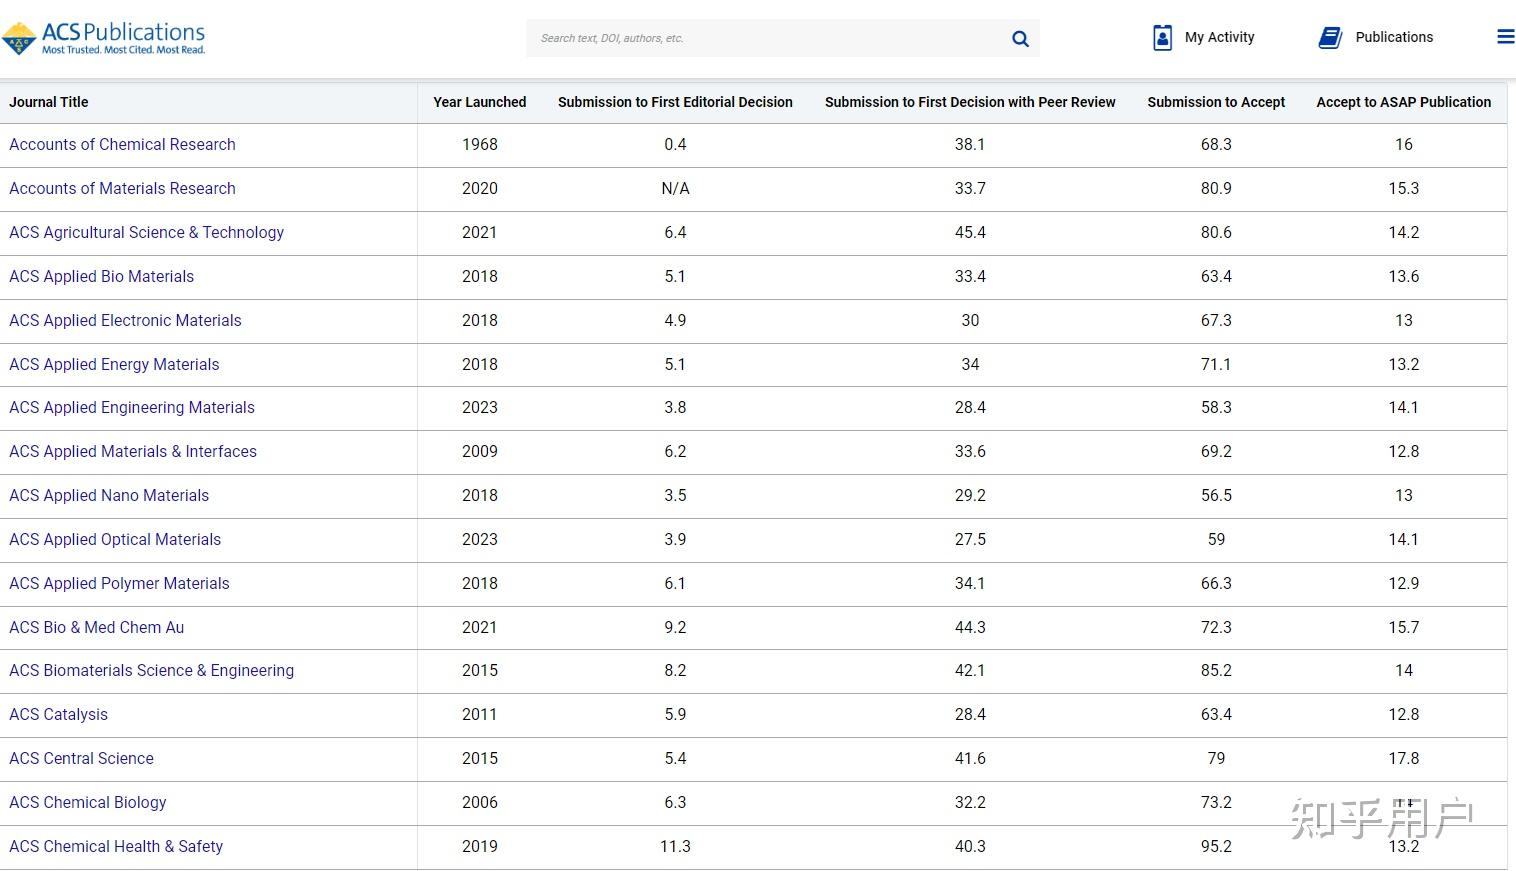1516x871 pixels.
Task: Visit ACS Agricultural Science & Technology
Action: 146,233
